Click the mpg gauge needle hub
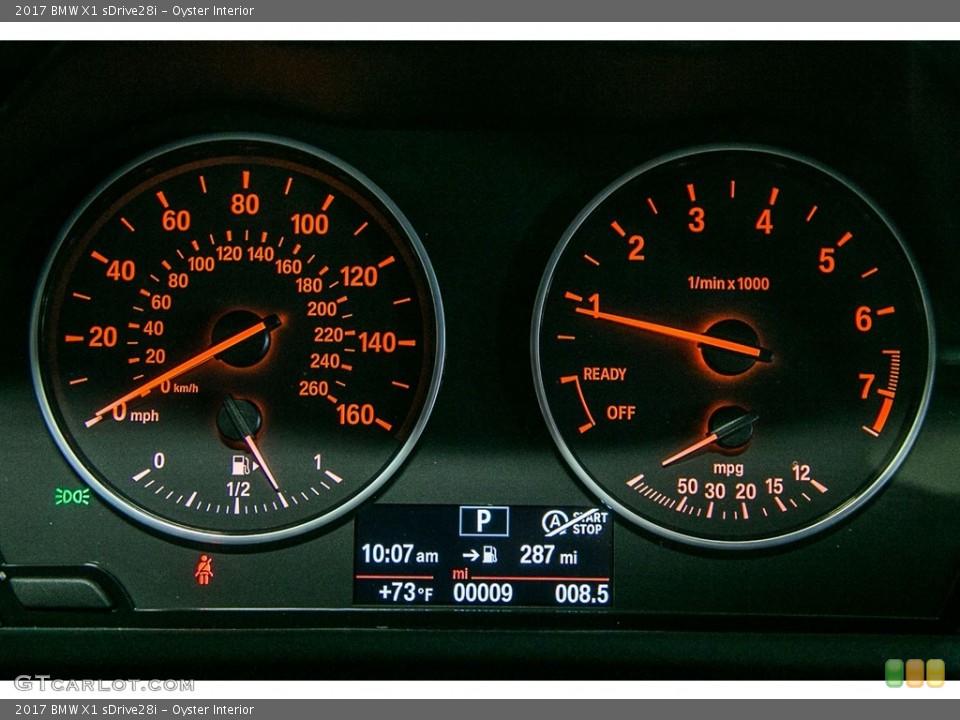Image resolution: width=960 pixels, height=720 pixels. pyautogui.click(x=731, y=427)
